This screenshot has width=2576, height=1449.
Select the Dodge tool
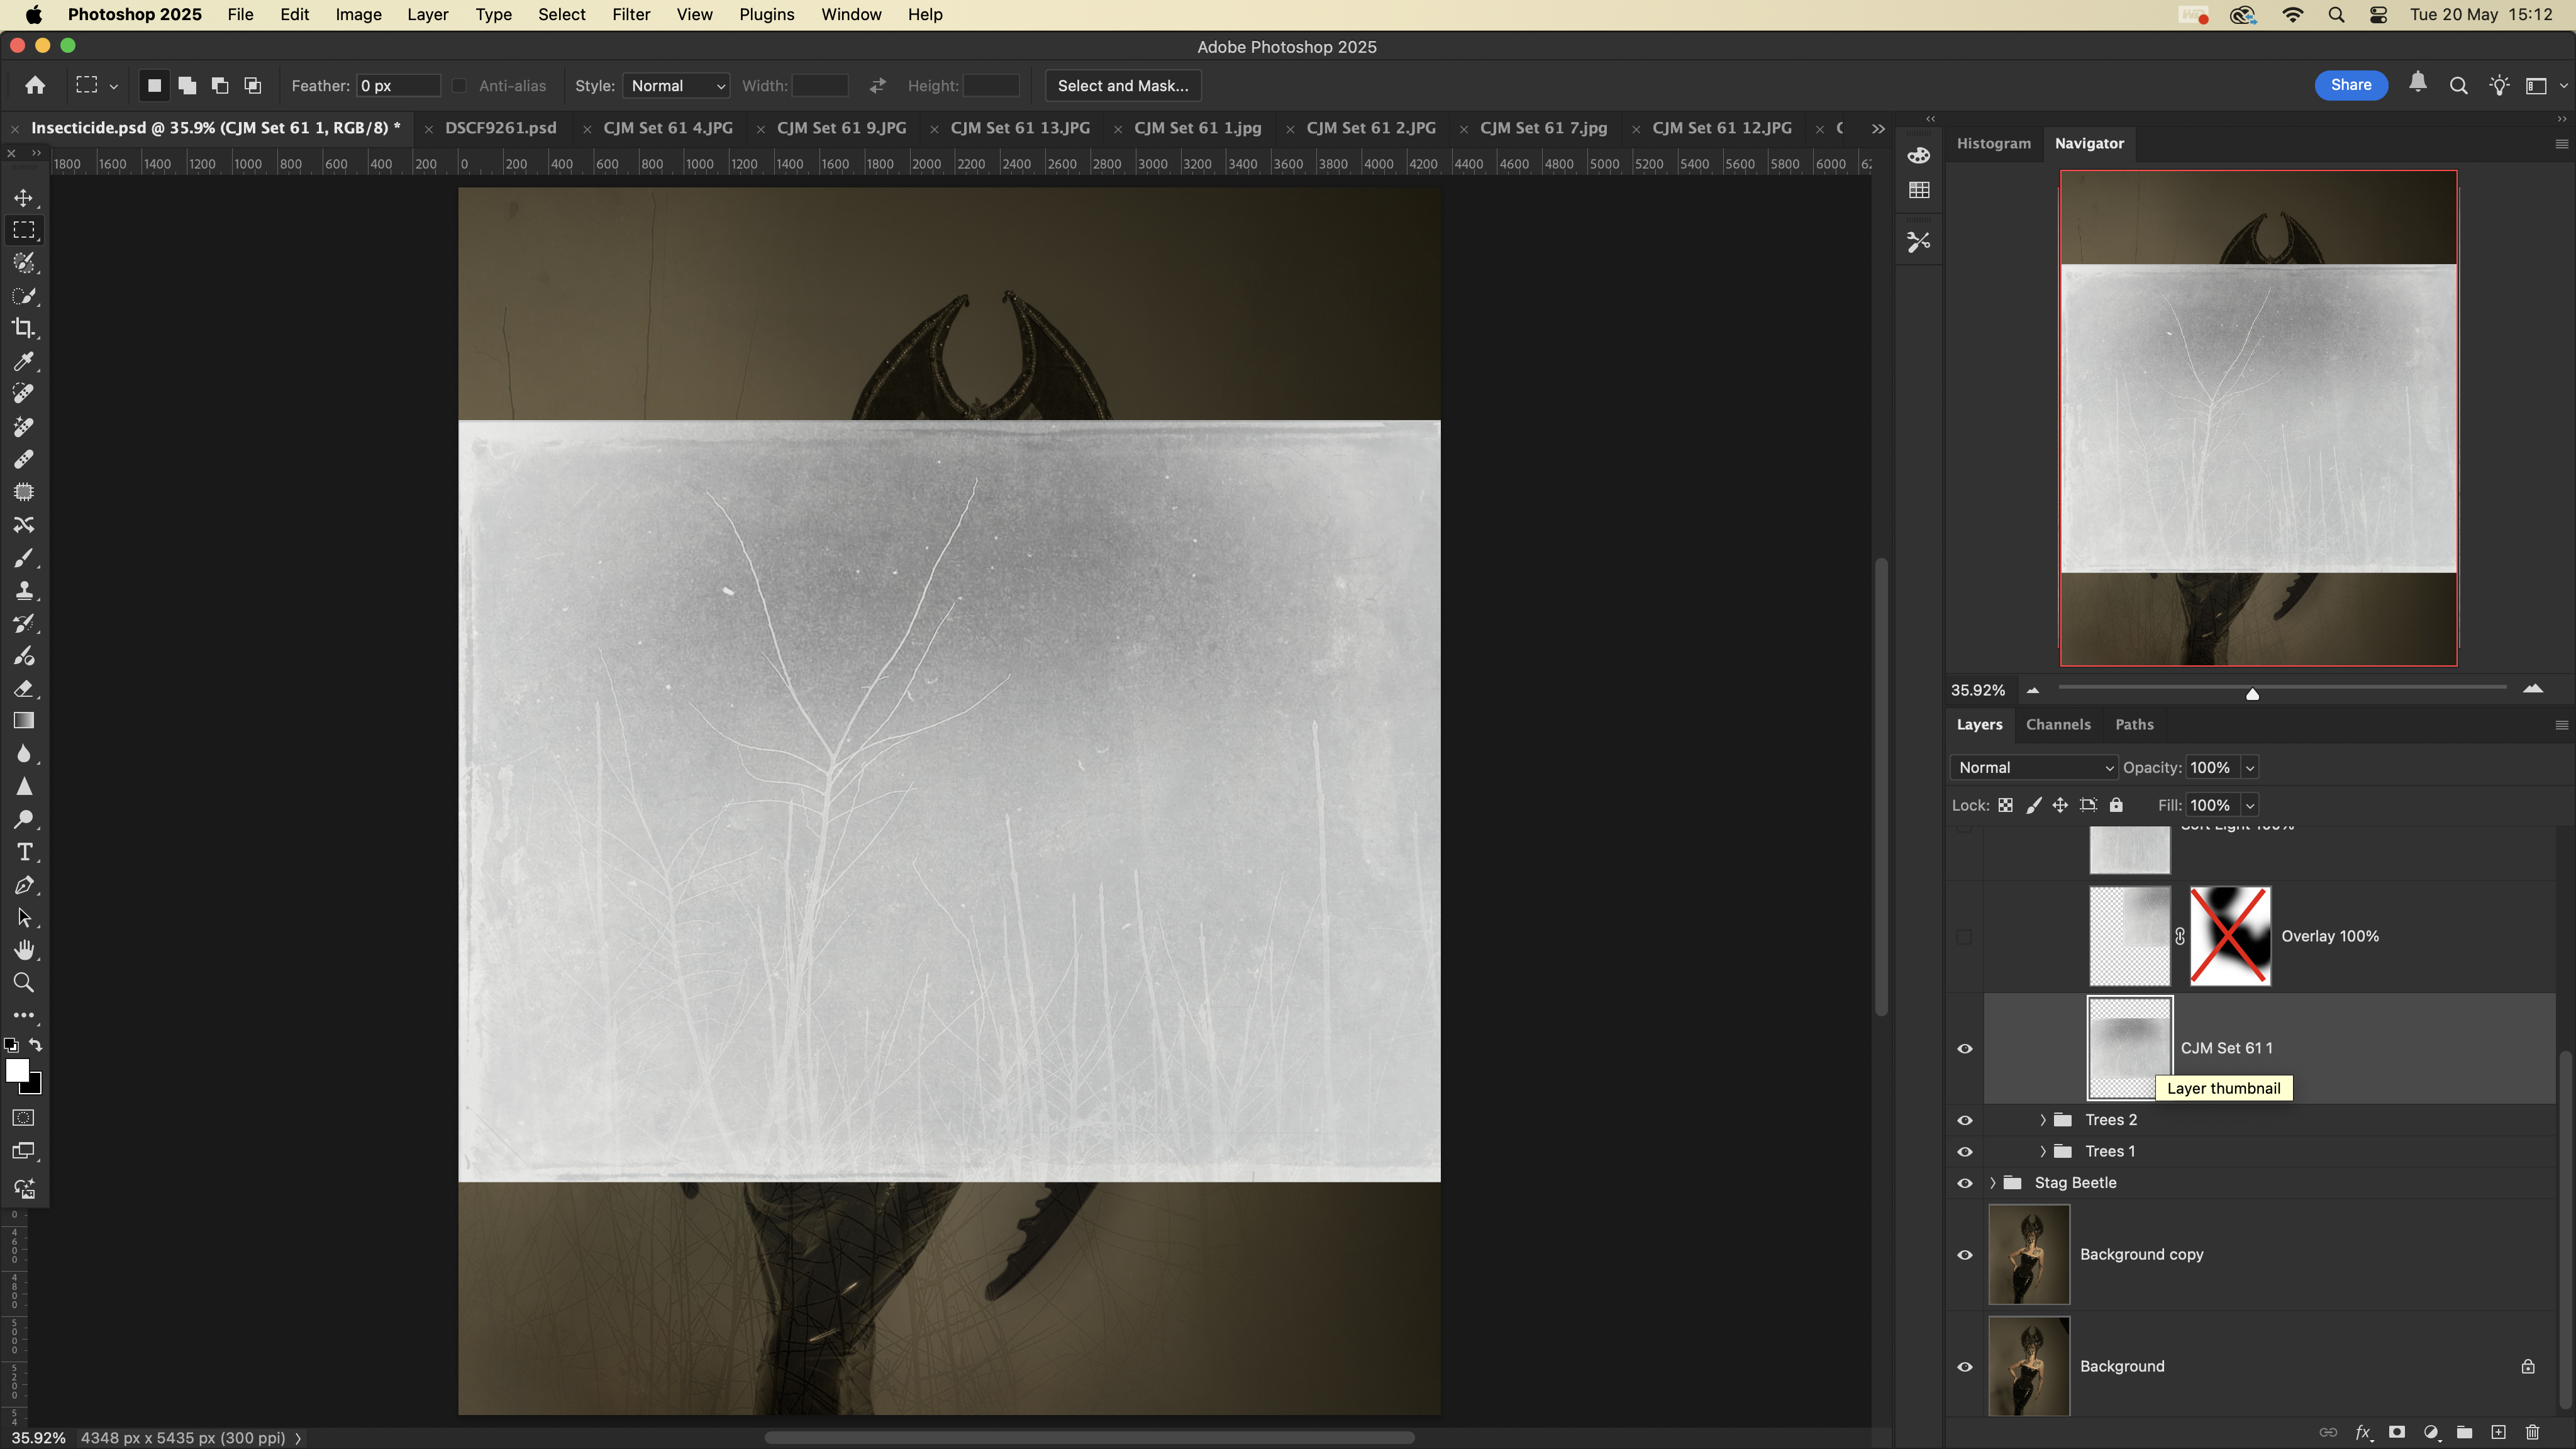click(24, 819)
